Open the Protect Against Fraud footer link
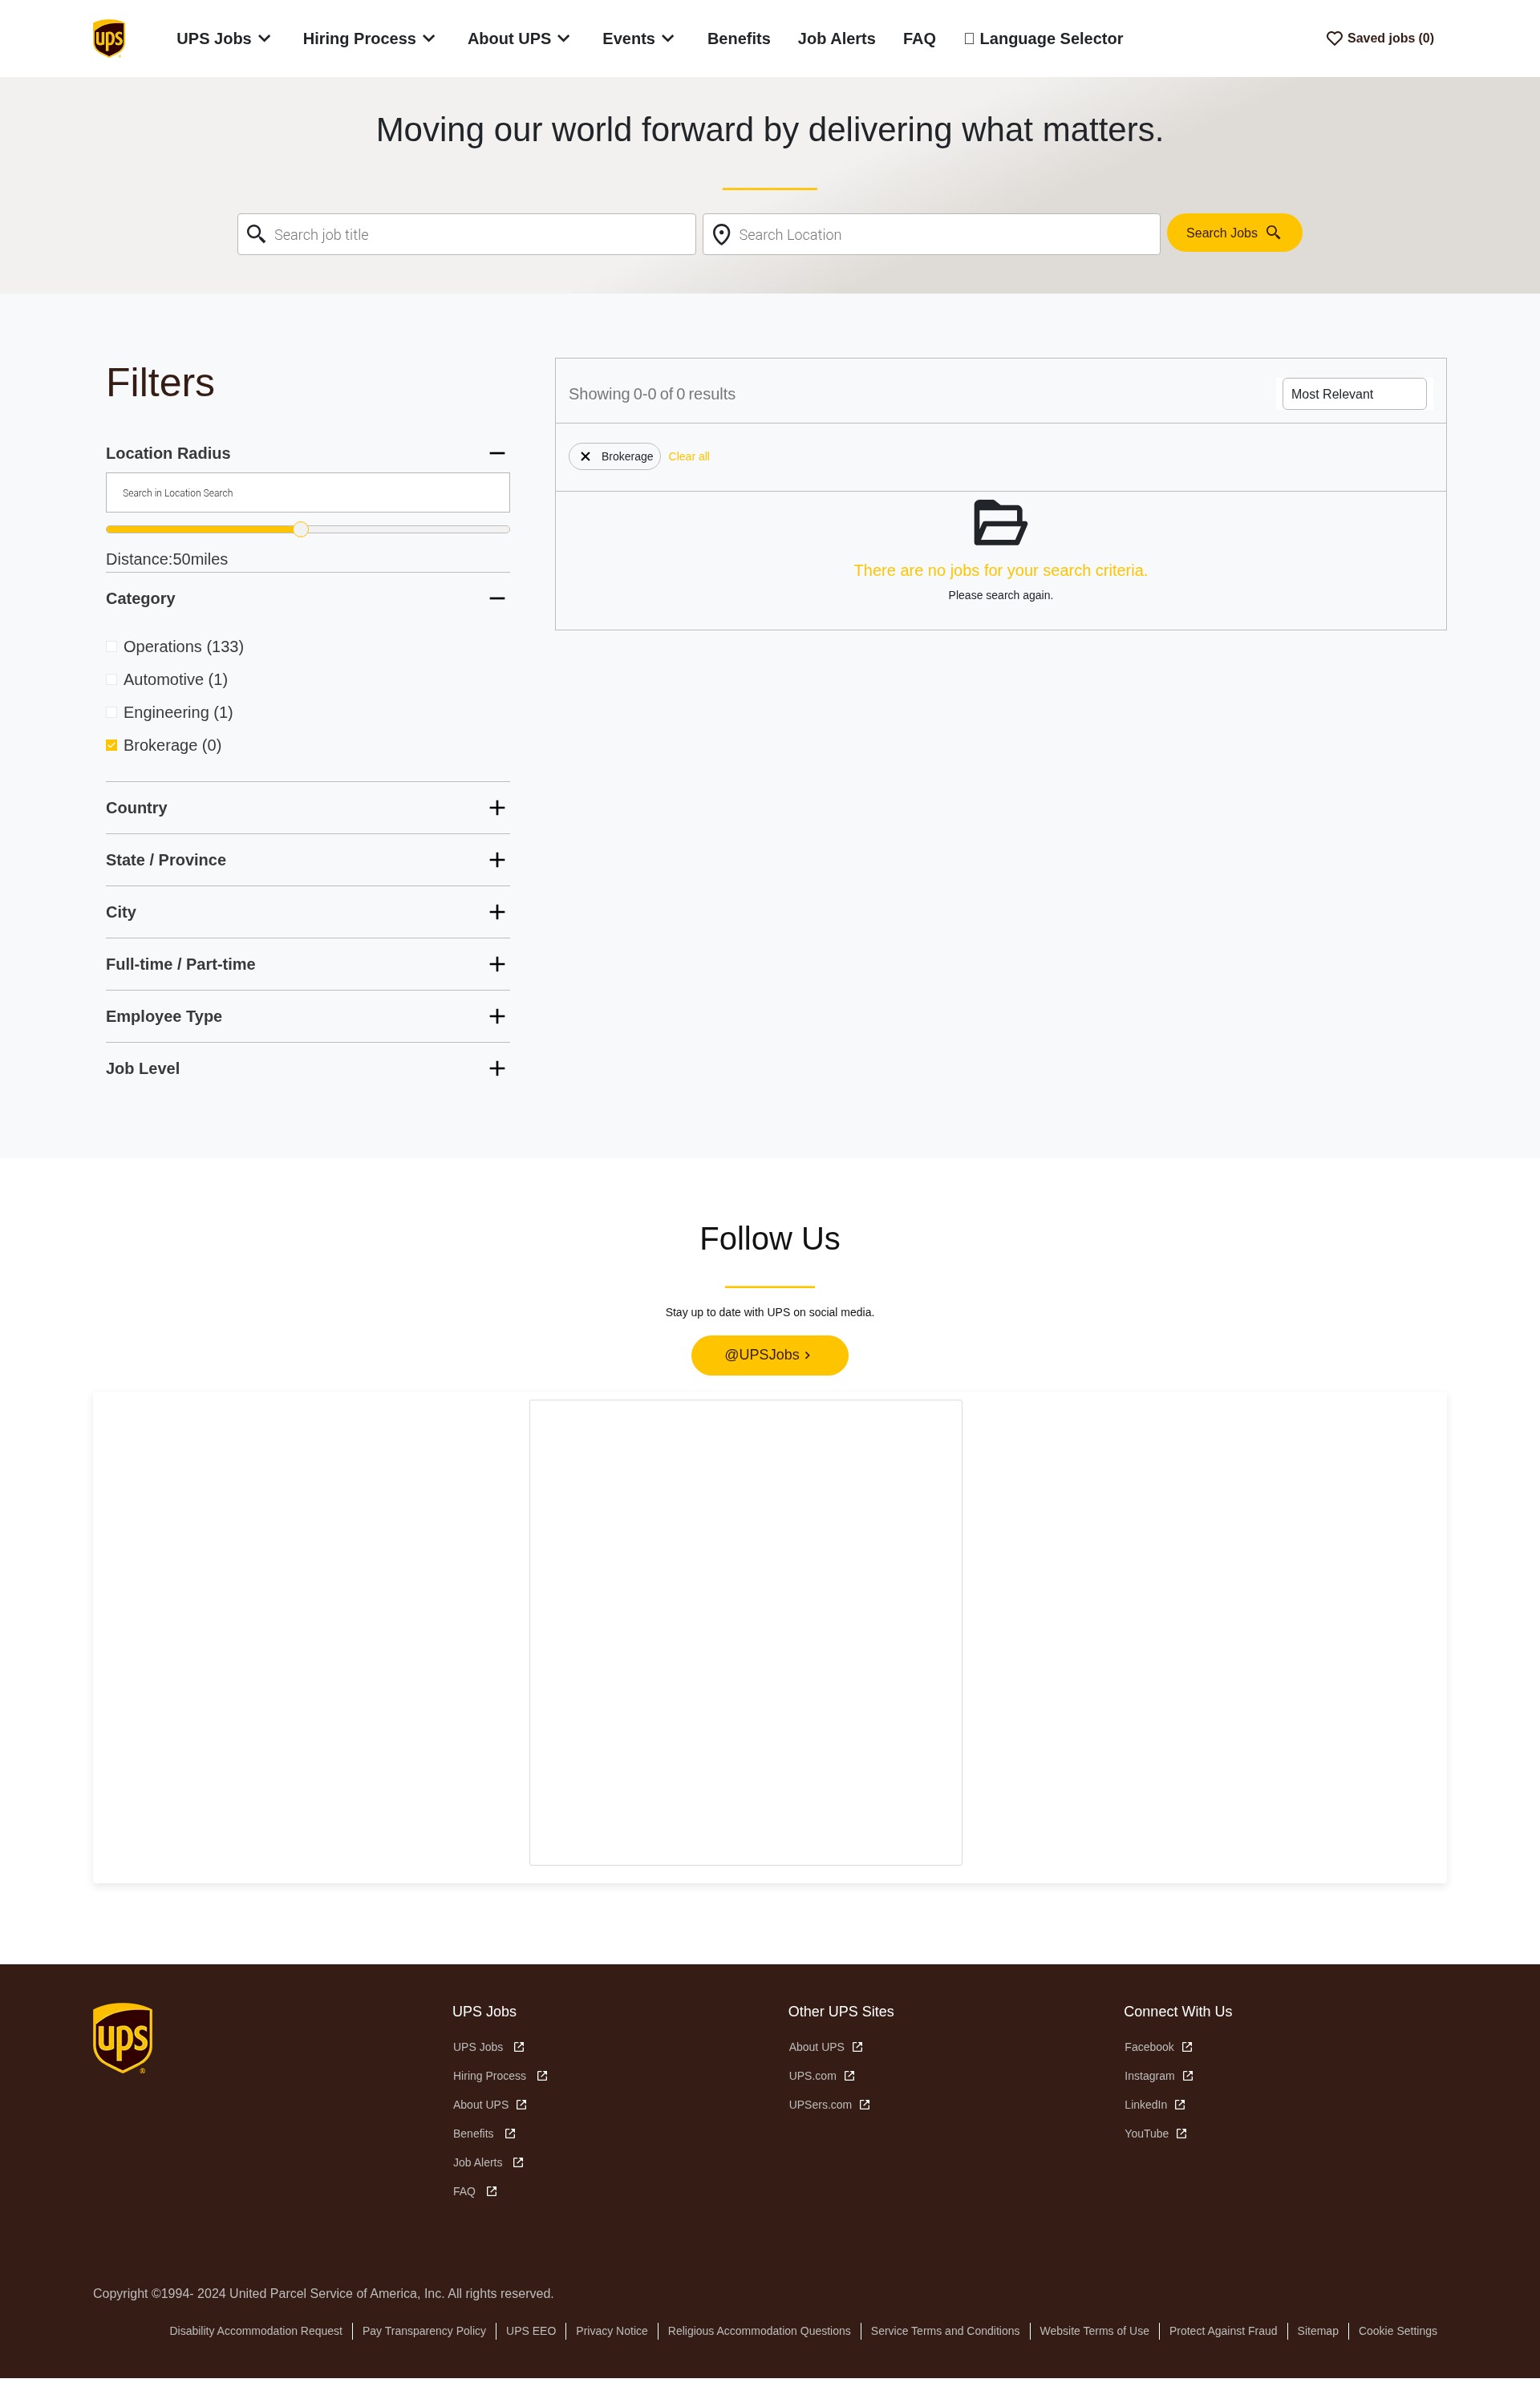1540x2391 pixels. pyautogui.click(x=1223, y=2331)
